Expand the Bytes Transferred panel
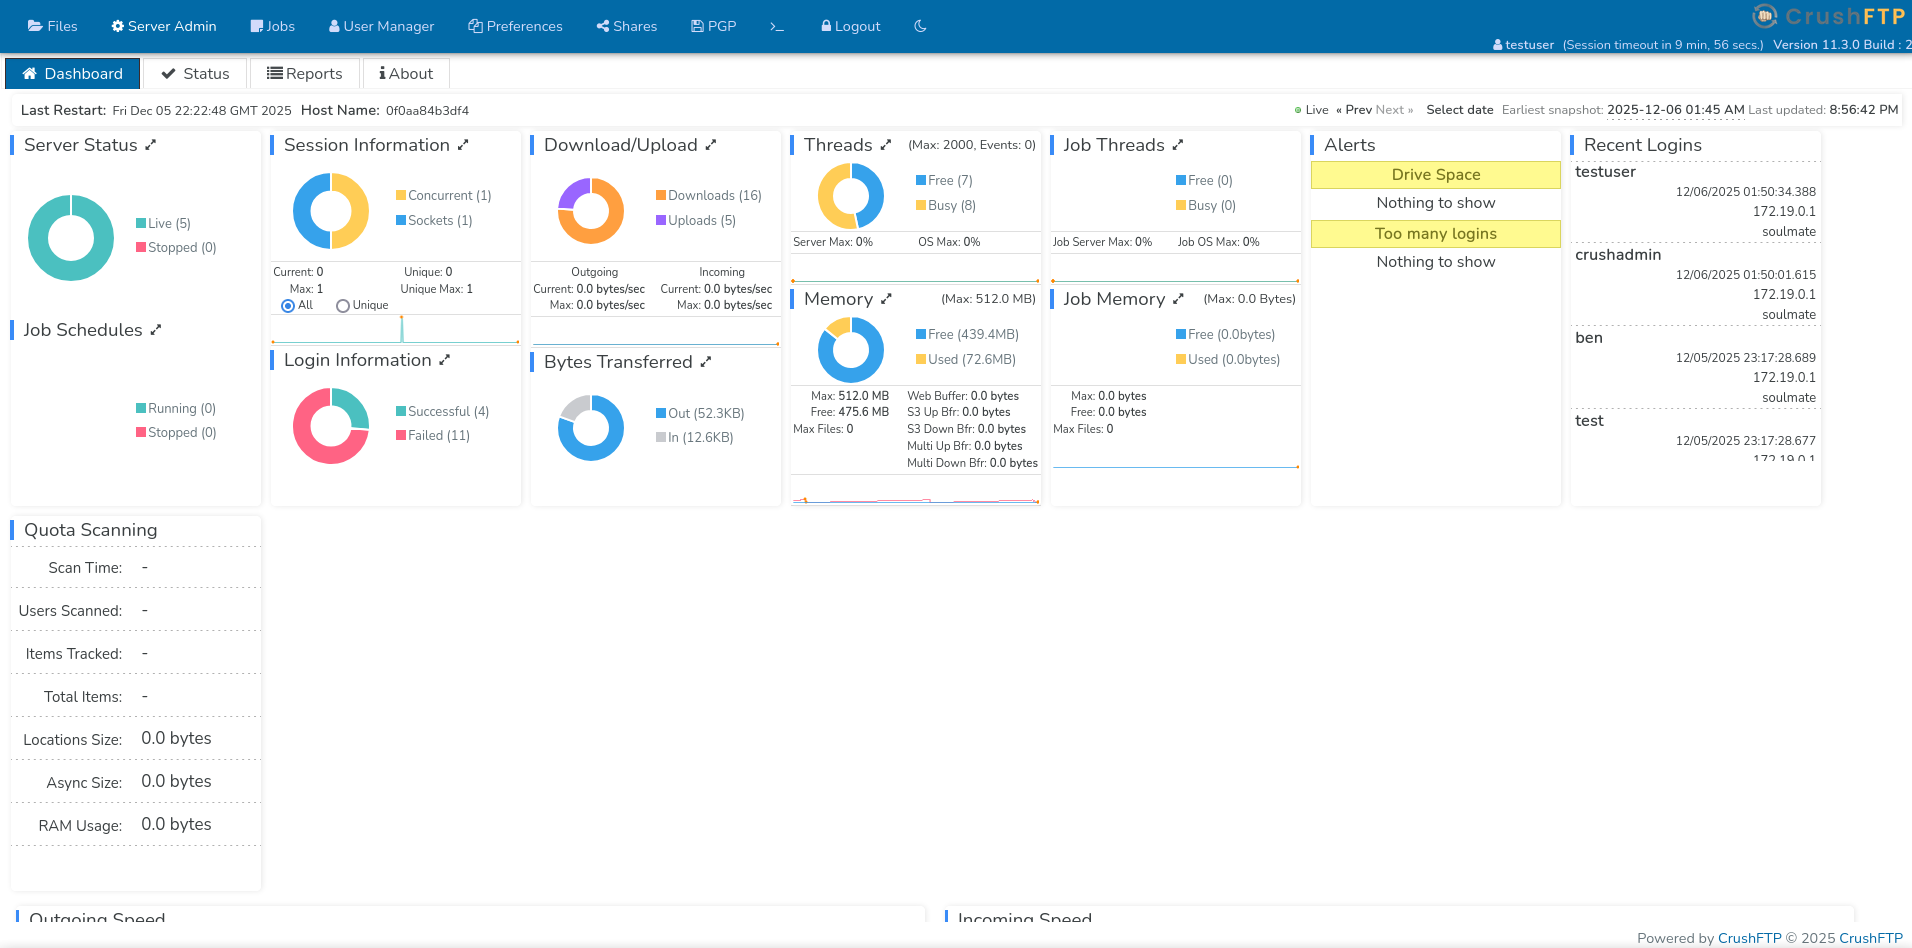The image size is (1912, 948). coord(706,362)
